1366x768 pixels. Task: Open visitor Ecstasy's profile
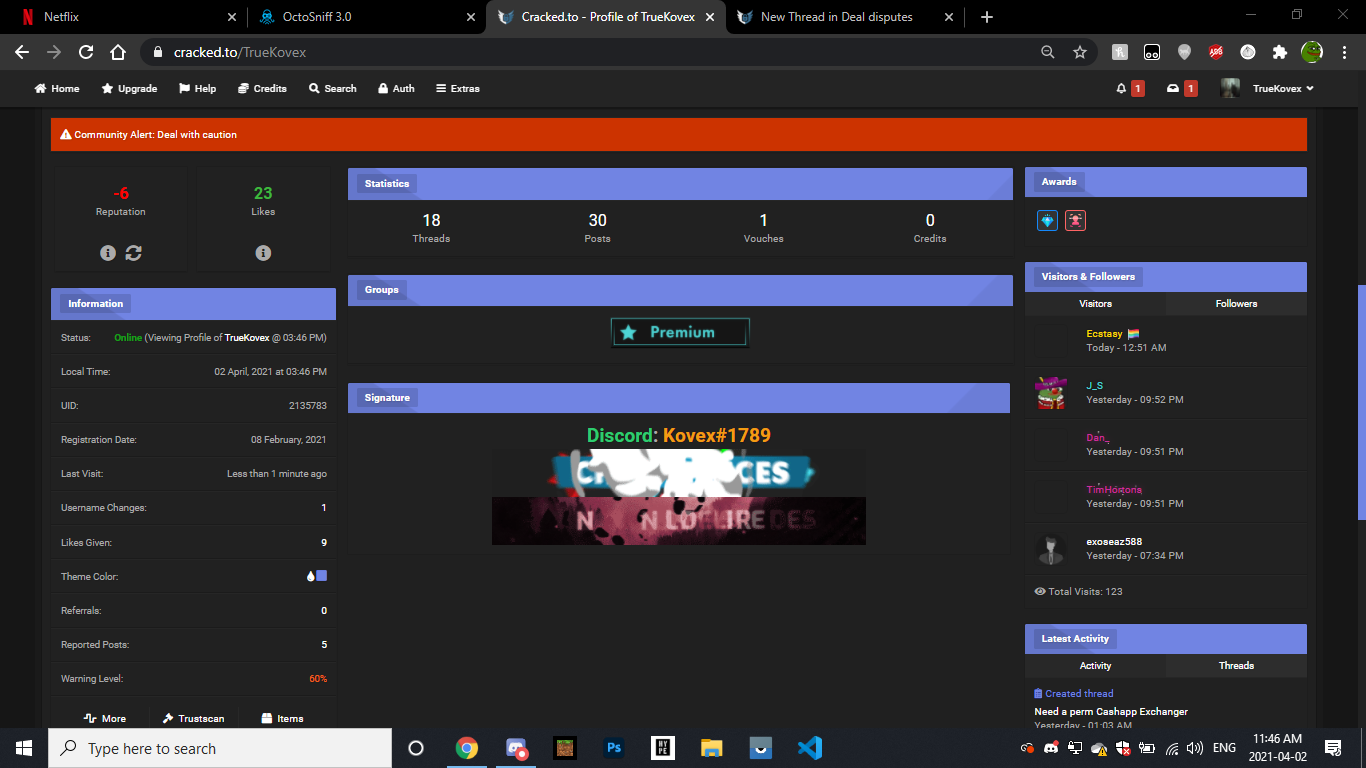[1106, 334]
